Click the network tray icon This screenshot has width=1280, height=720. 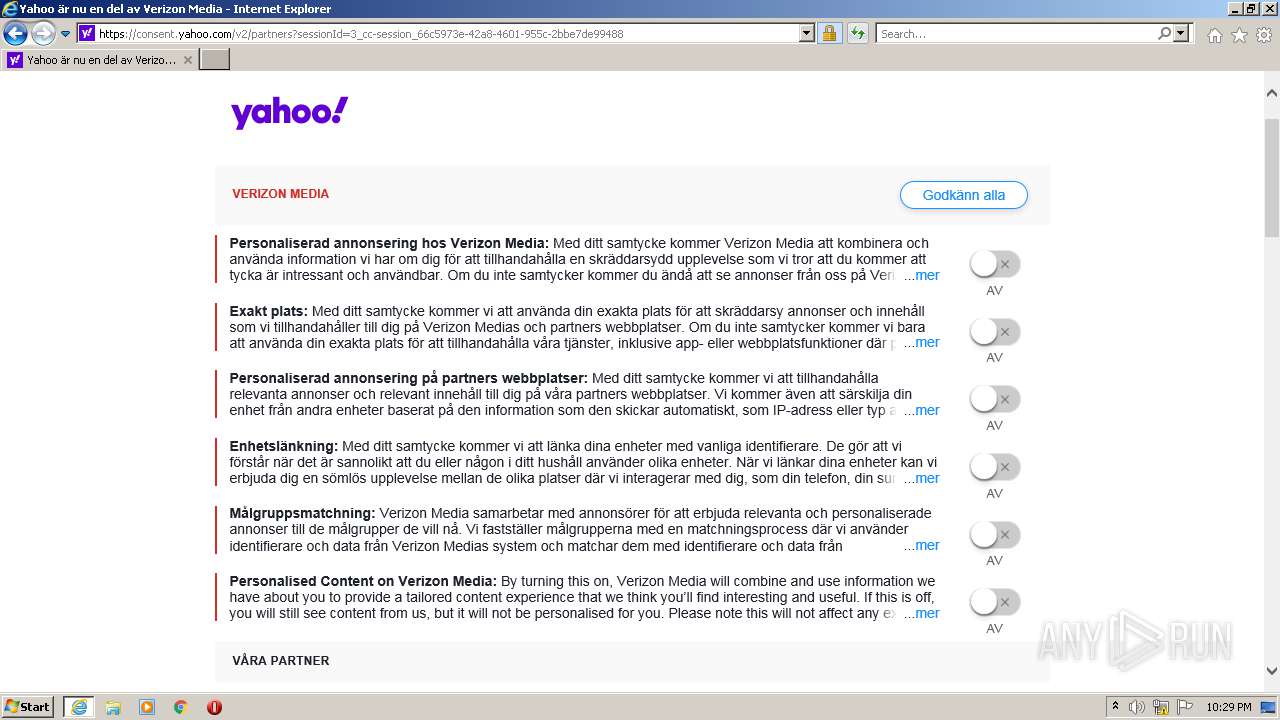(x=1161, y=707)
